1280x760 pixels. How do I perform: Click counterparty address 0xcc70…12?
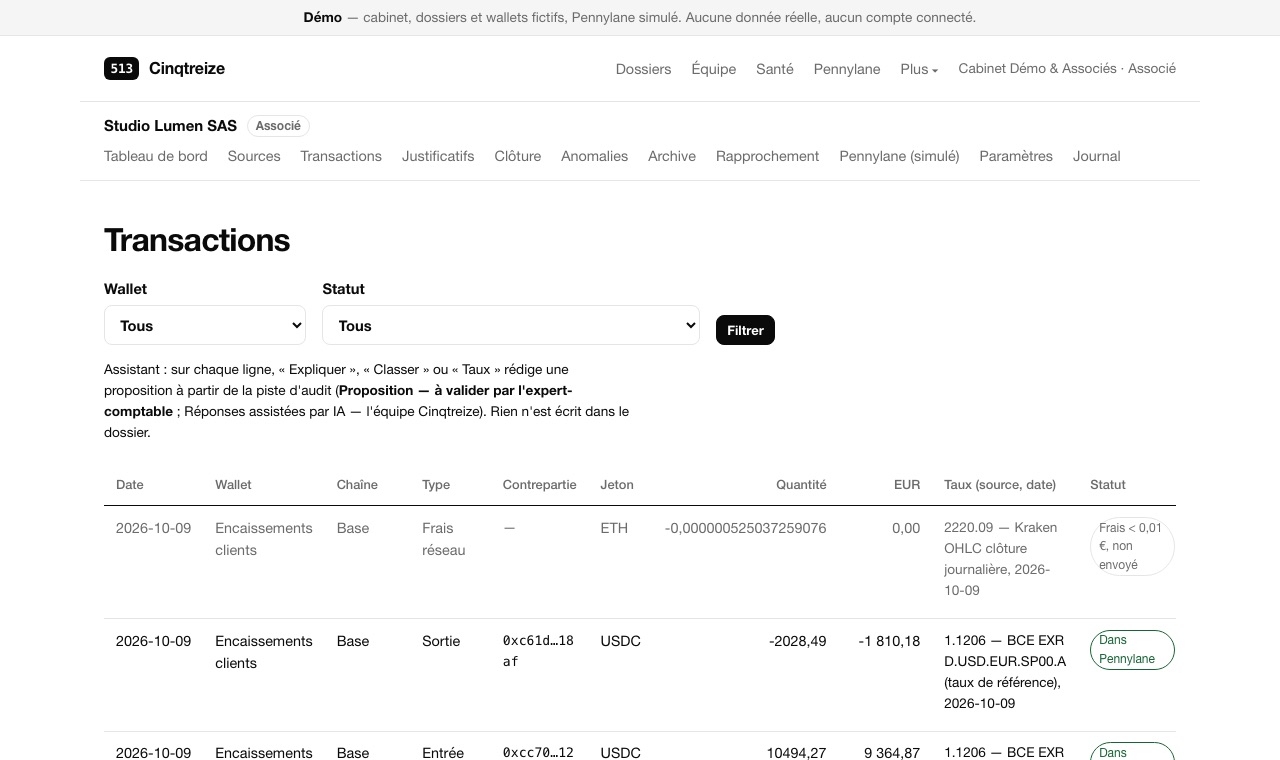click(538, 753)
